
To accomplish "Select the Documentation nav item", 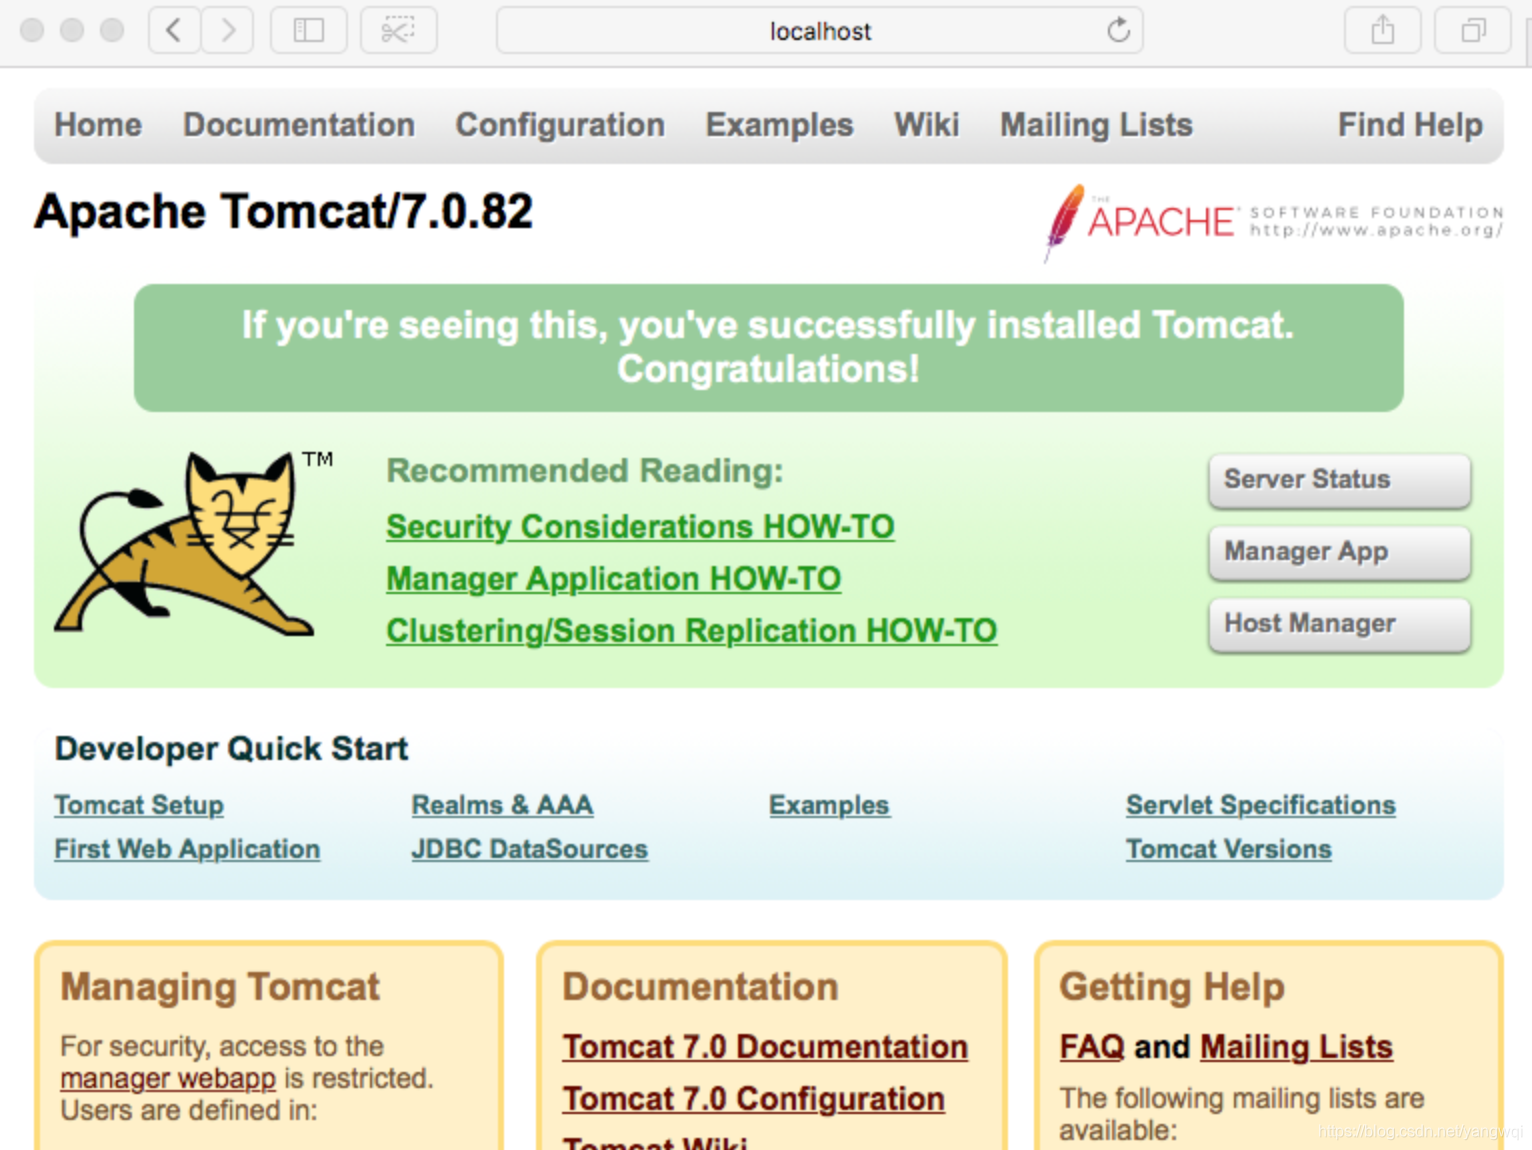I will coord(298,125).
